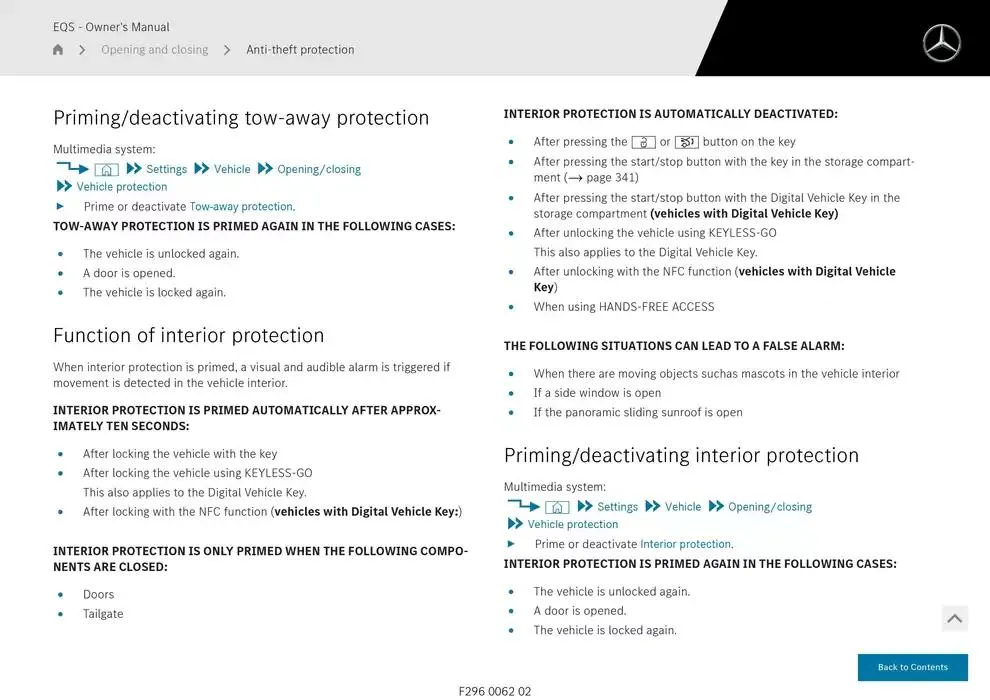Click the chevron before 'Anti-theft protection'
This screenshot has height=700, width=990.
point(227,50)
